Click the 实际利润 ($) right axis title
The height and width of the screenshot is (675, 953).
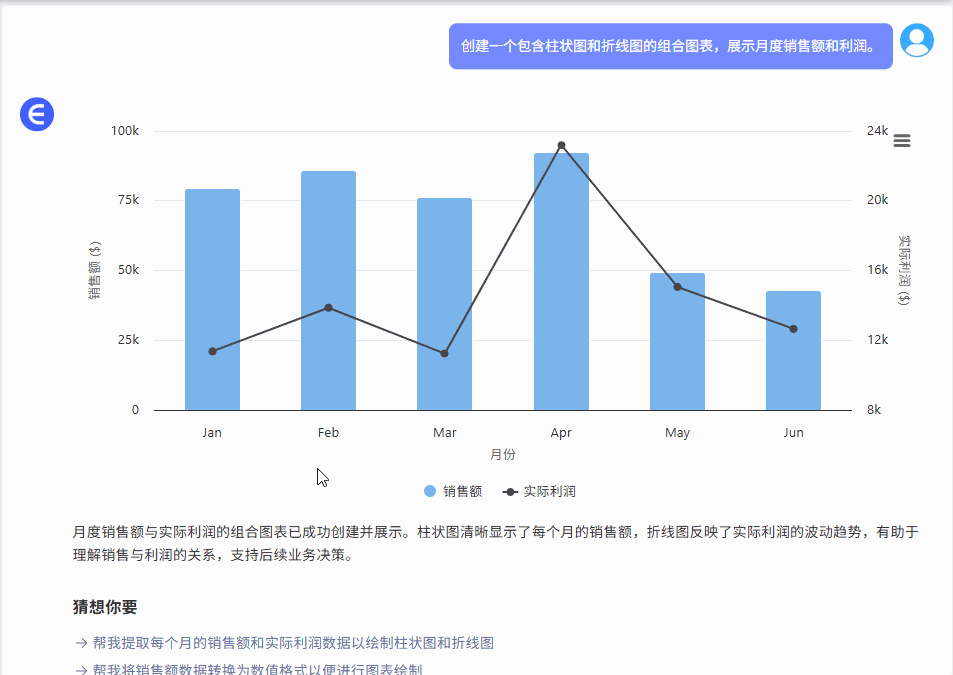click(904, 270)
